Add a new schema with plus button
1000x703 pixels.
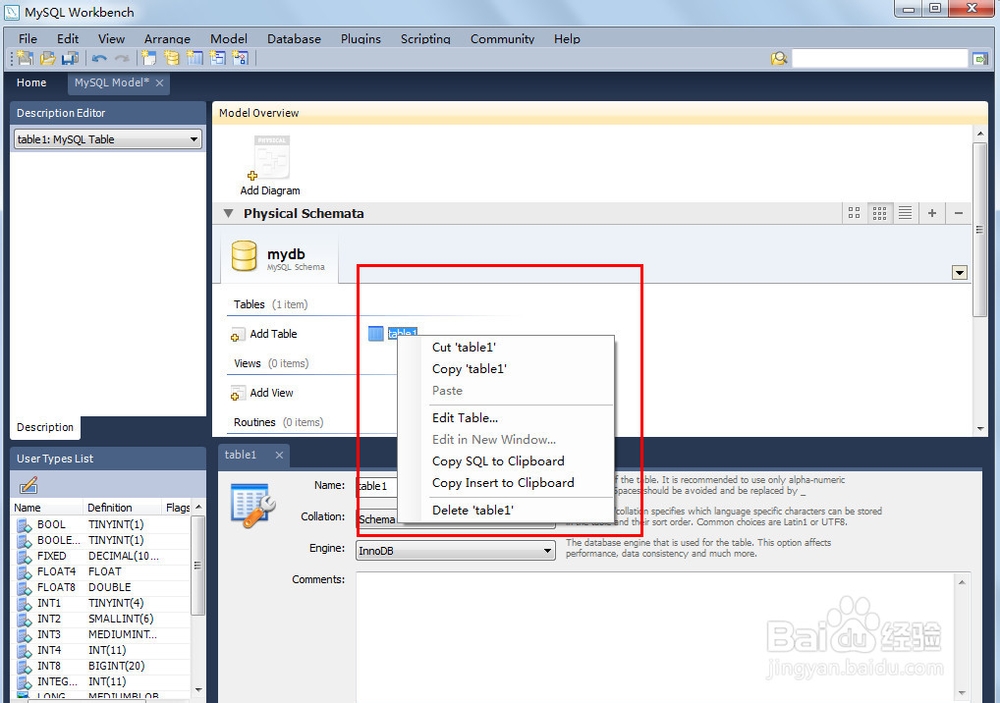click(932, 213)
